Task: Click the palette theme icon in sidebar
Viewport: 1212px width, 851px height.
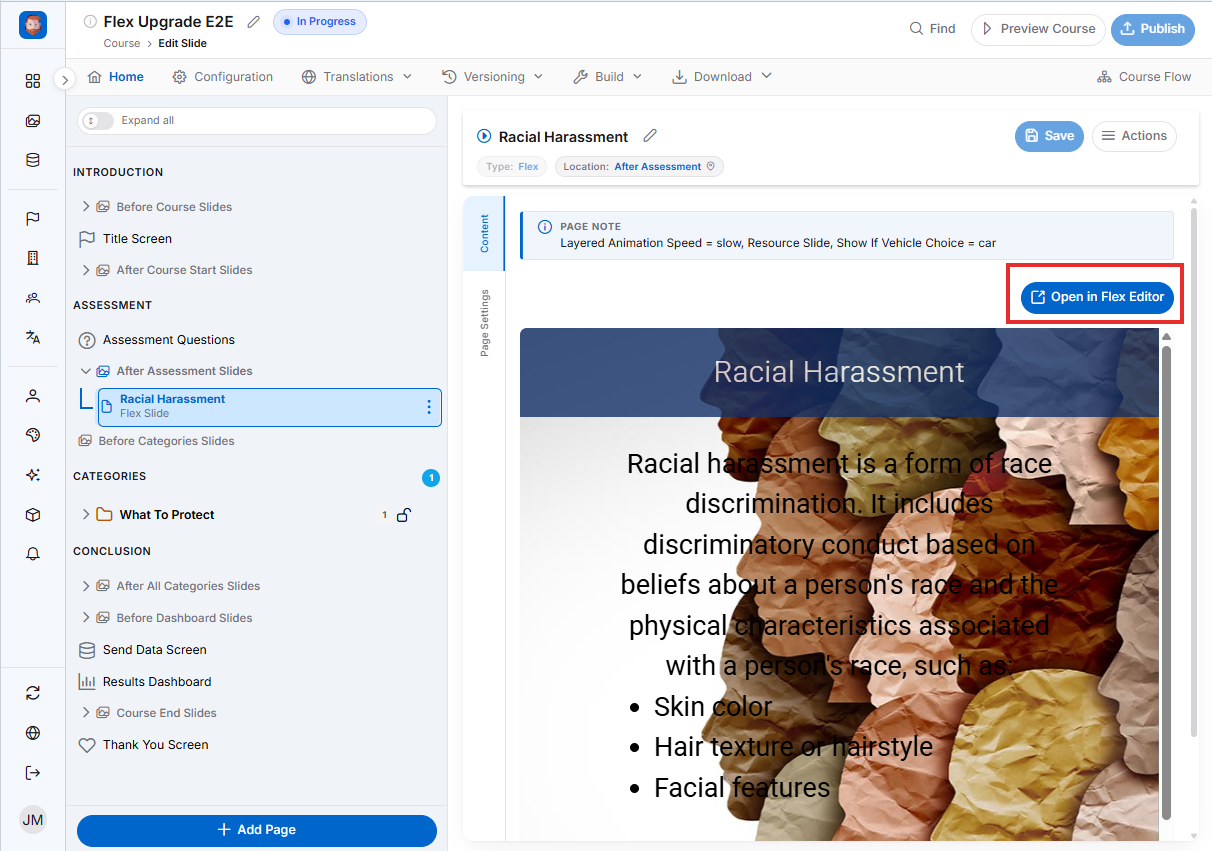Action: point(33,435)
